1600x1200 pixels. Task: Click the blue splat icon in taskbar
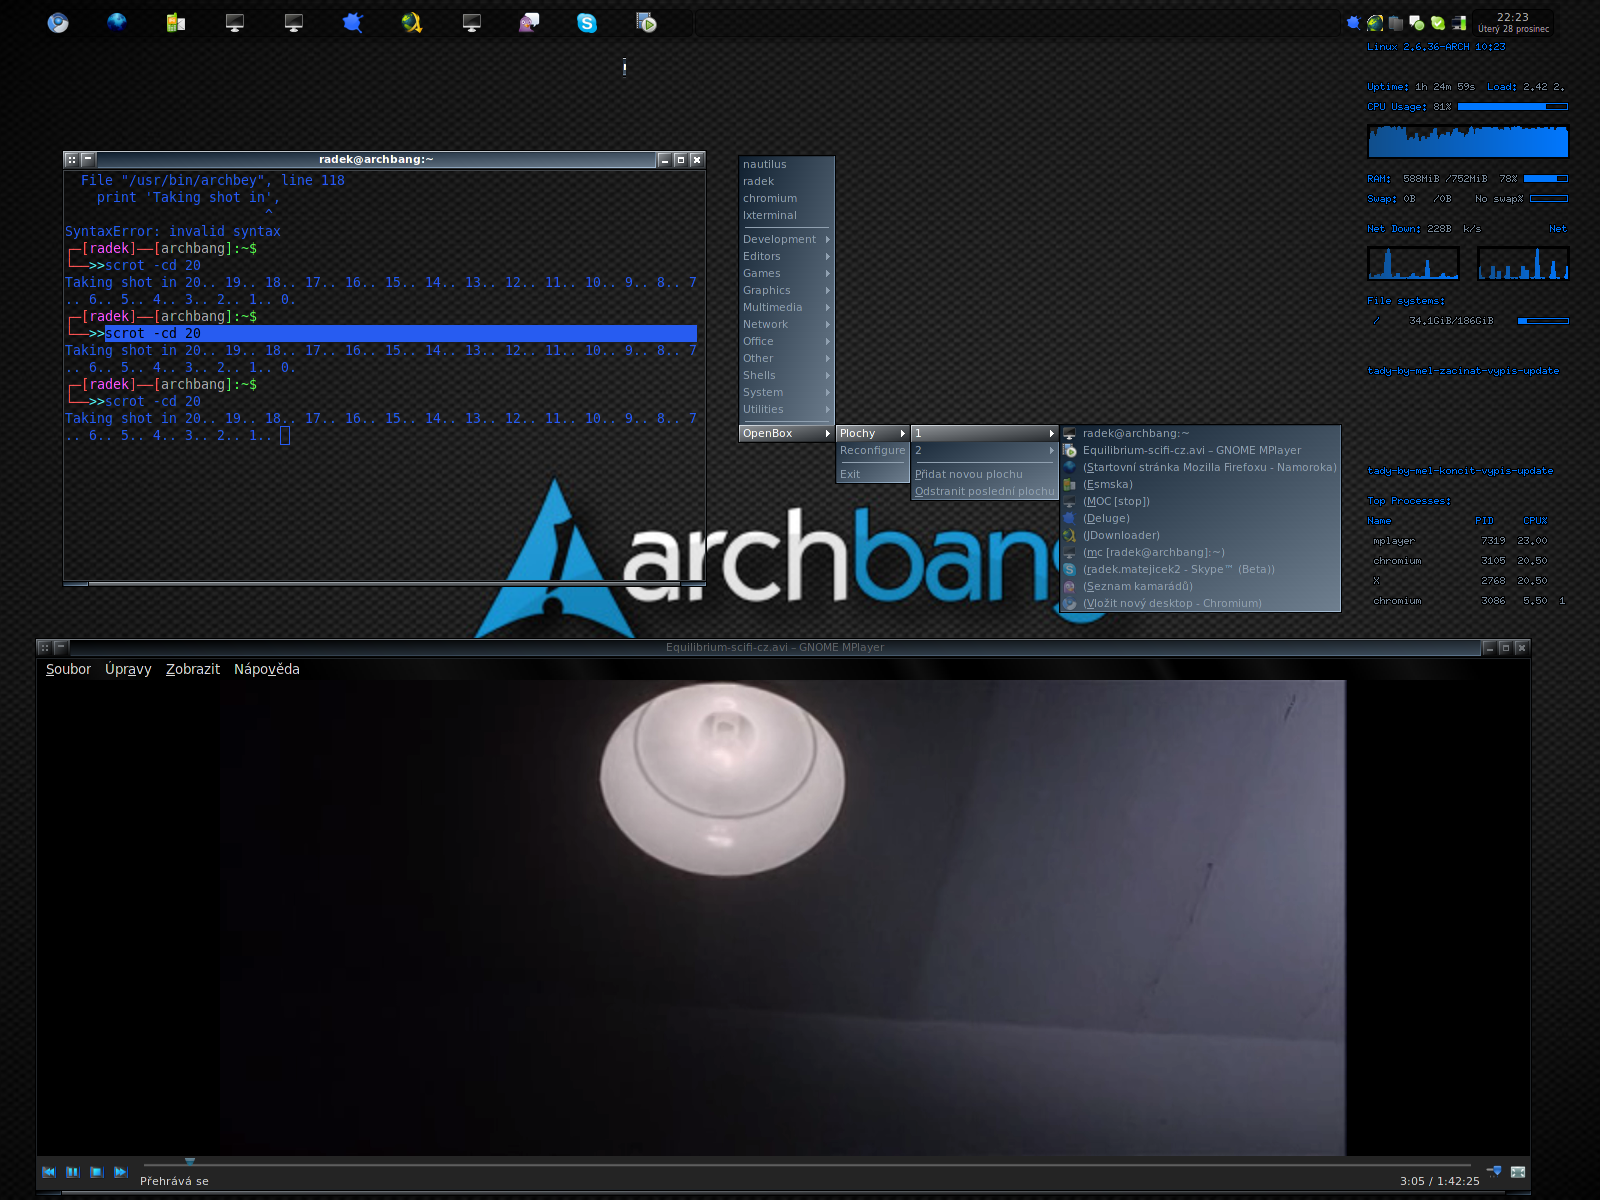pos(353,22)
